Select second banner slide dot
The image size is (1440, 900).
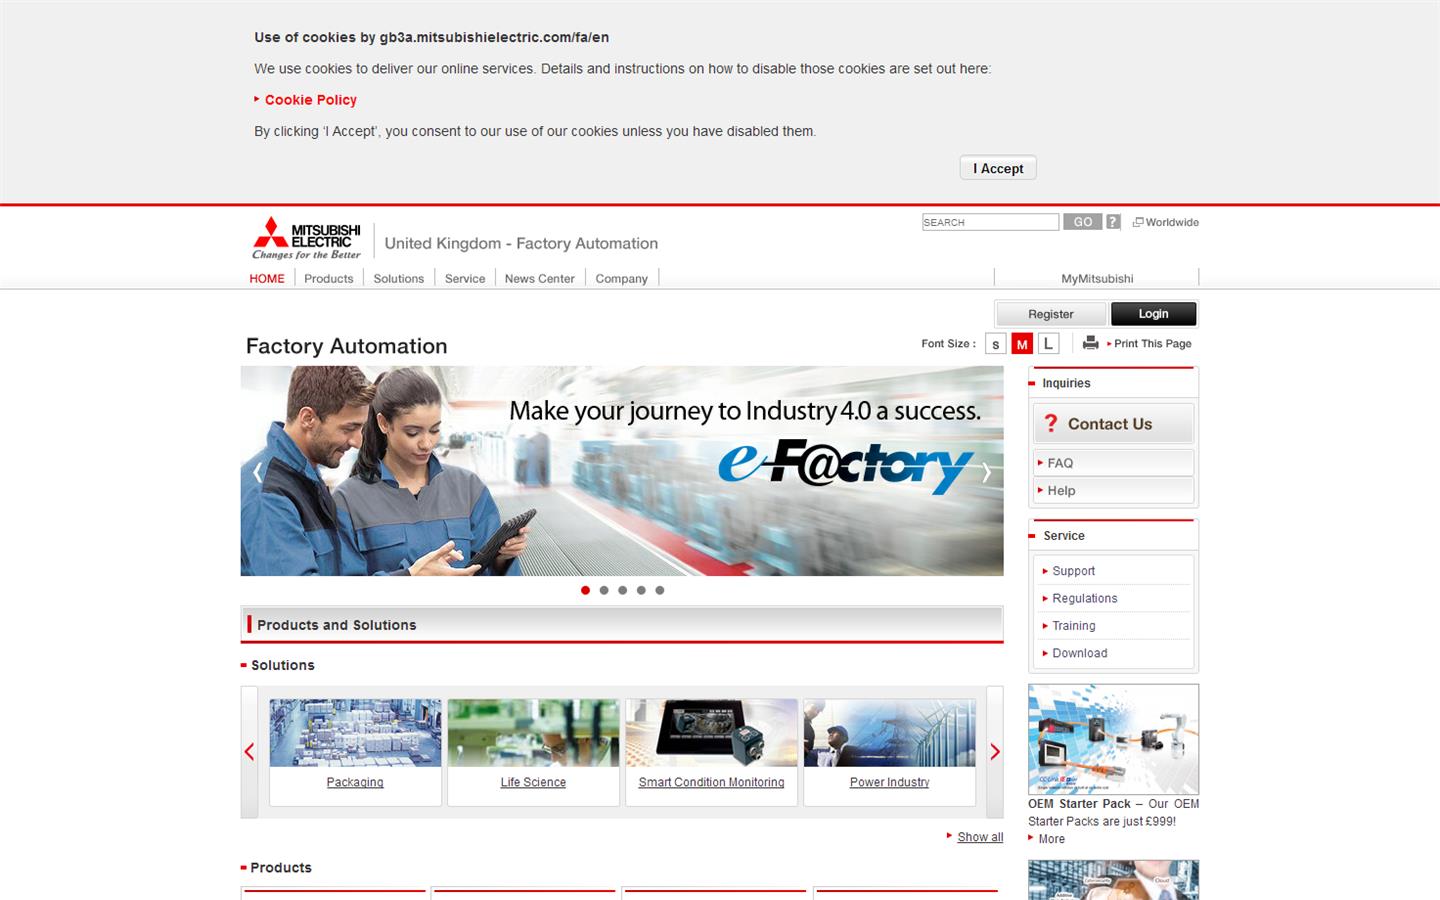tap(604, 590)
